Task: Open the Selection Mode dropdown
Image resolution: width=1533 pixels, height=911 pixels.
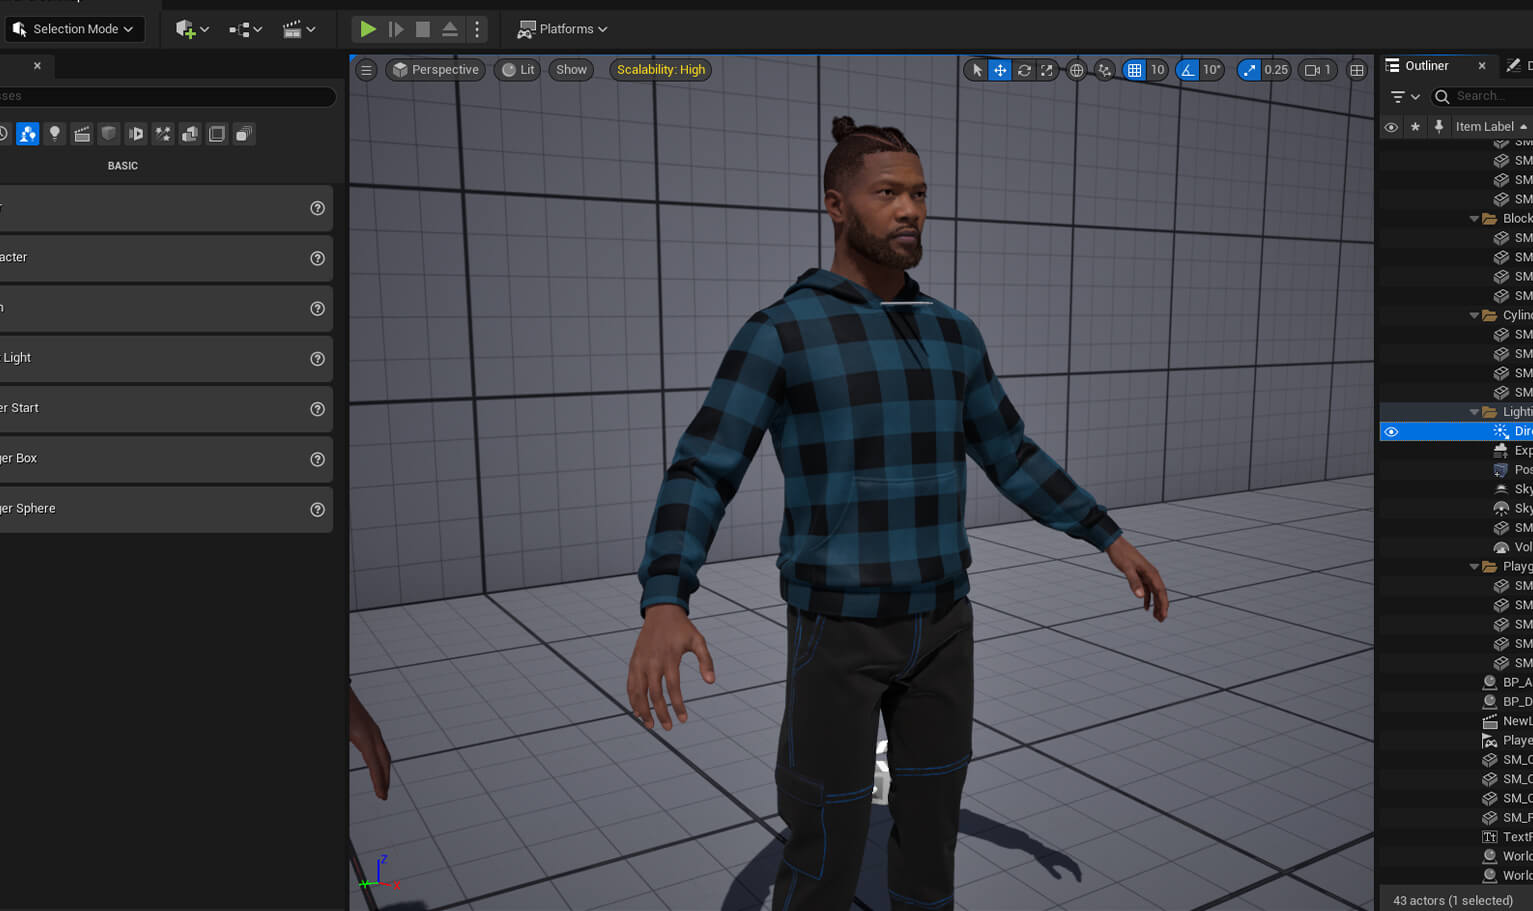Action: click(75, 29)
